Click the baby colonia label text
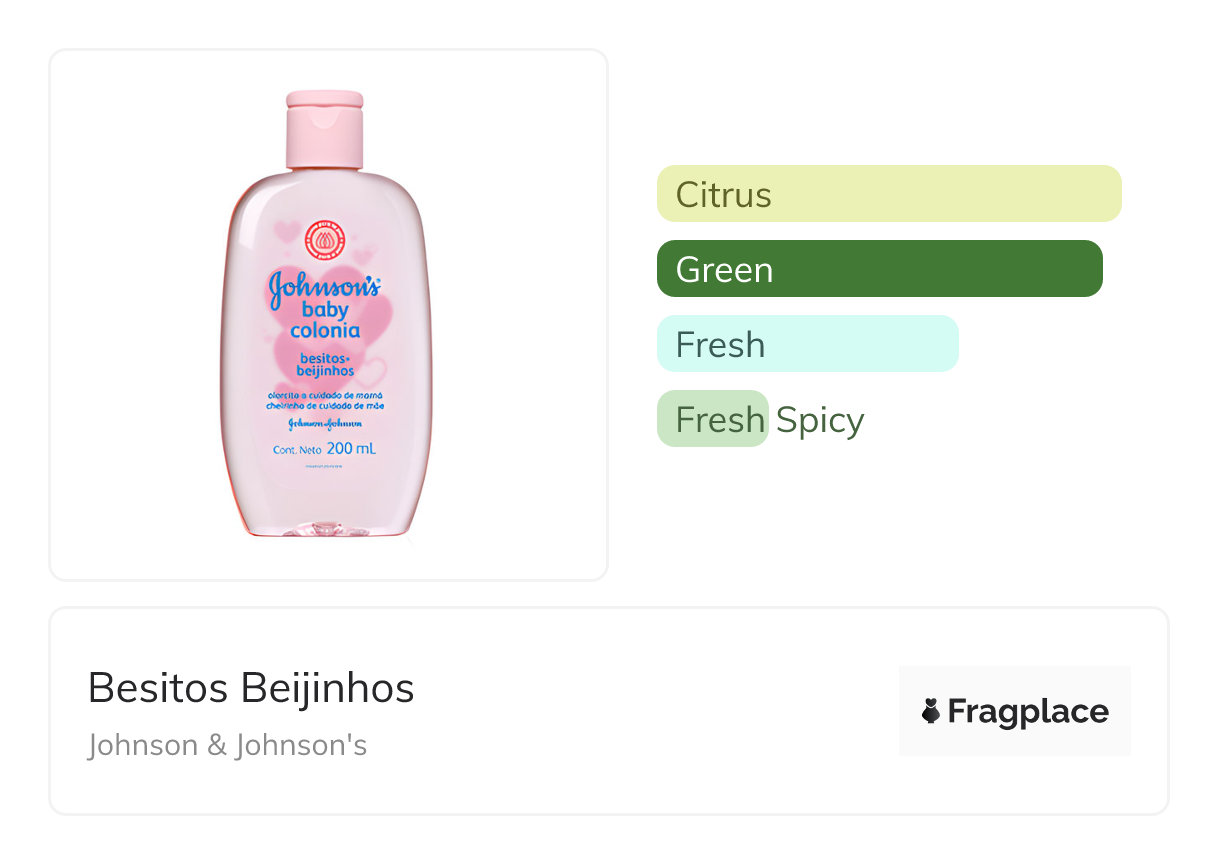 324,320
